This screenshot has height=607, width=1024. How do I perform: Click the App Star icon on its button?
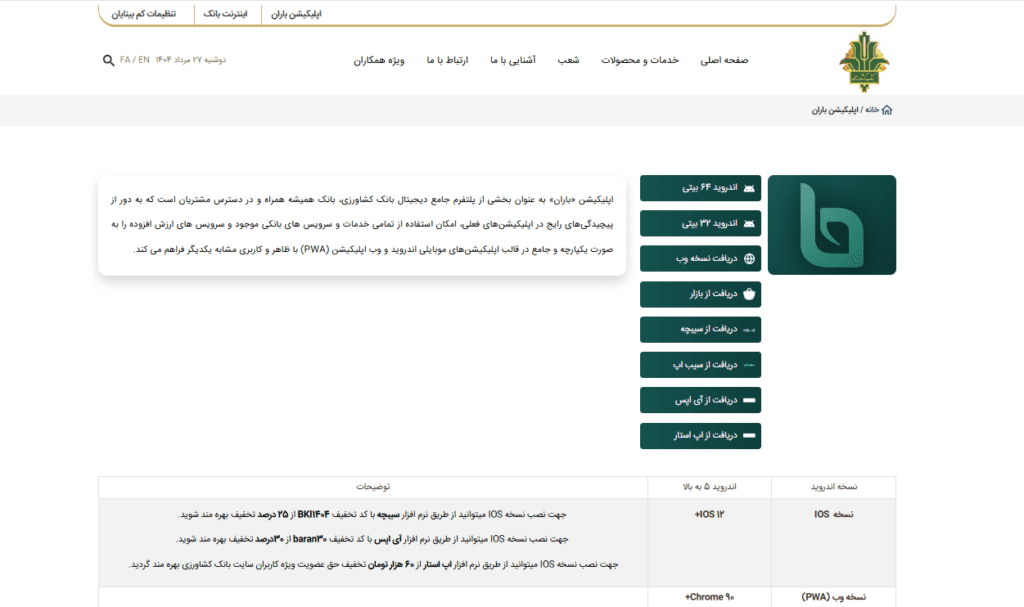(x=749, y=435)
